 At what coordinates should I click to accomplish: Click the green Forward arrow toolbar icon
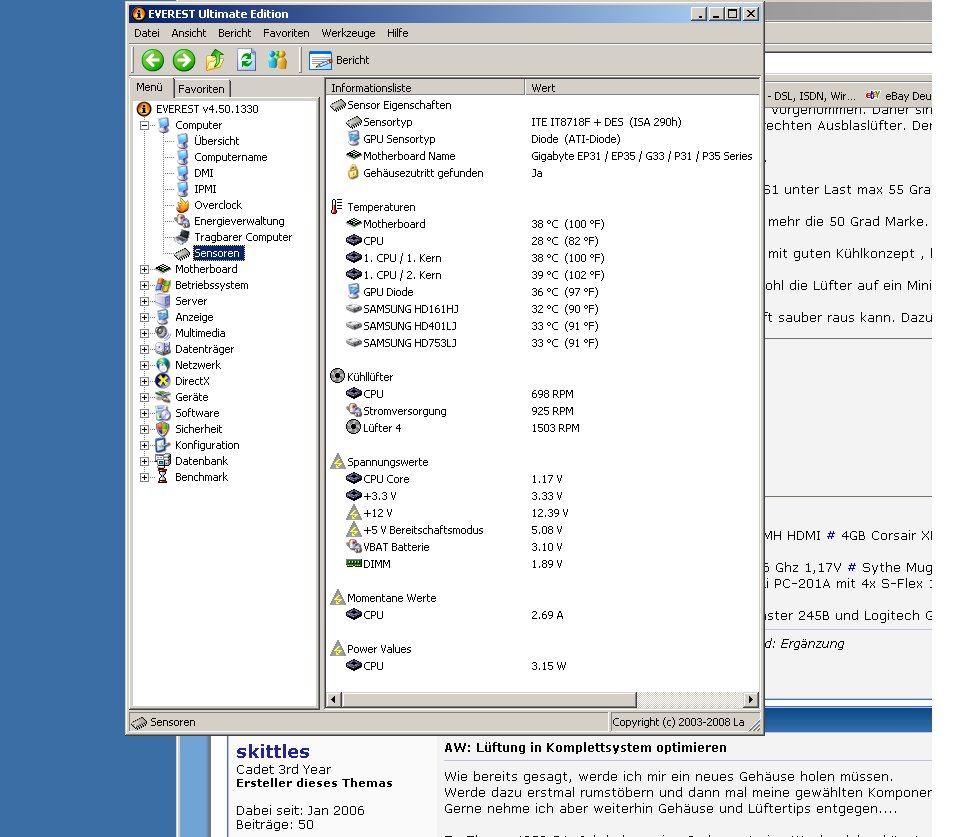pyautogui.click(x=184, y=60)
